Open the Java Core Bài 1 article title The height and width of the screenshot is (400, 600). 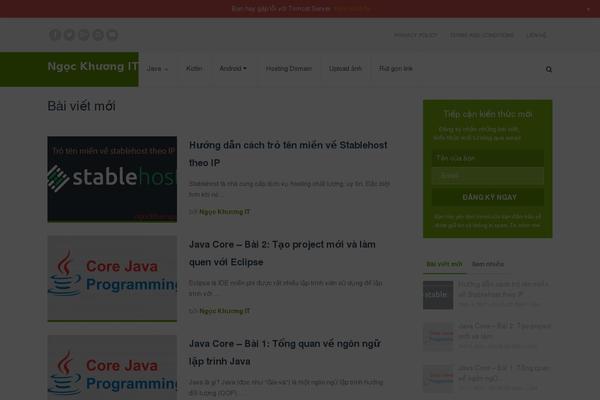click(285, 352)
